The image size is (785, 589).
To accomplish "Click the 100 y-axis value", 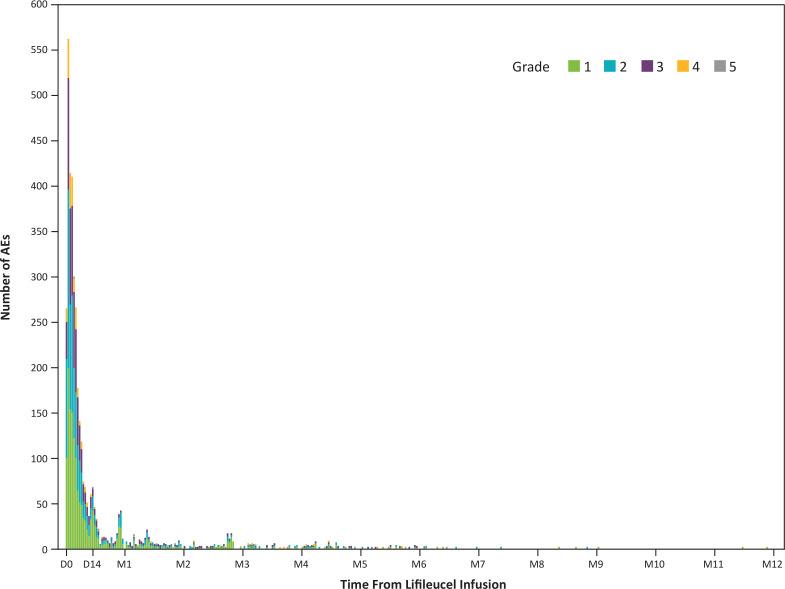I will [39, 459].
